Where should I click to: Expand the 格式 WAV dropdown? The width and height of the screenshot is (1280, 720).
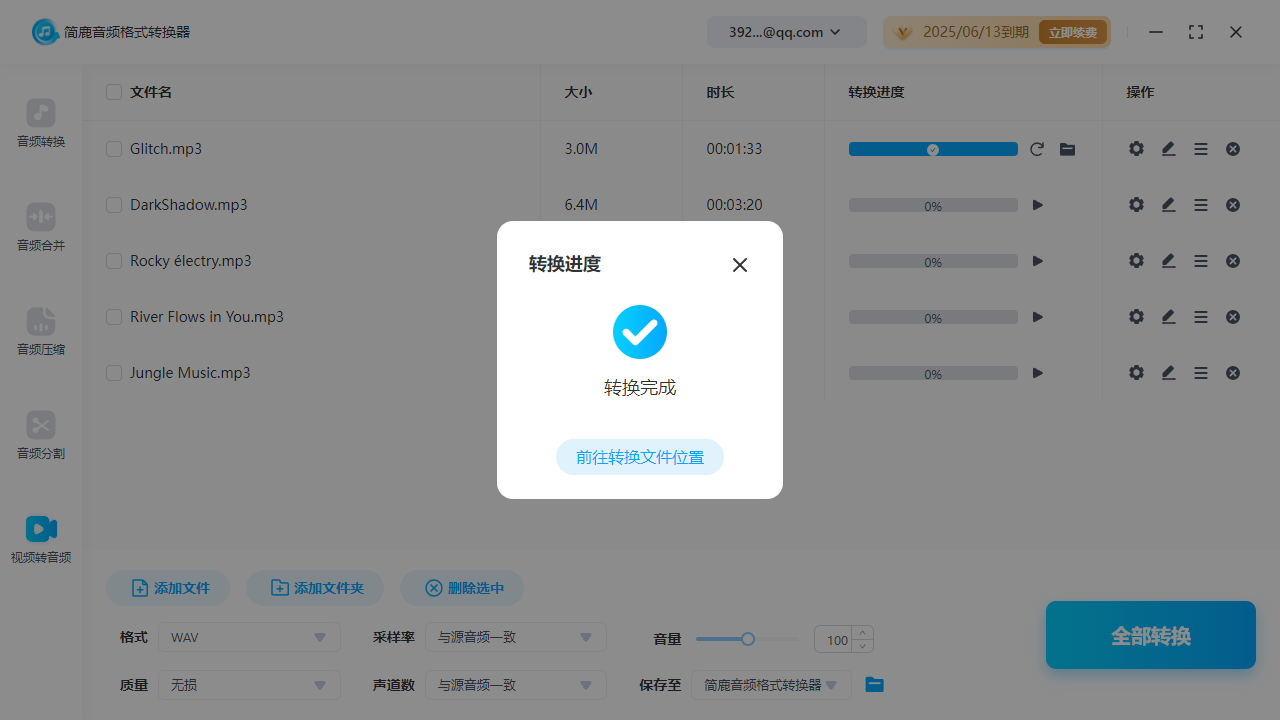click(249, 637)
